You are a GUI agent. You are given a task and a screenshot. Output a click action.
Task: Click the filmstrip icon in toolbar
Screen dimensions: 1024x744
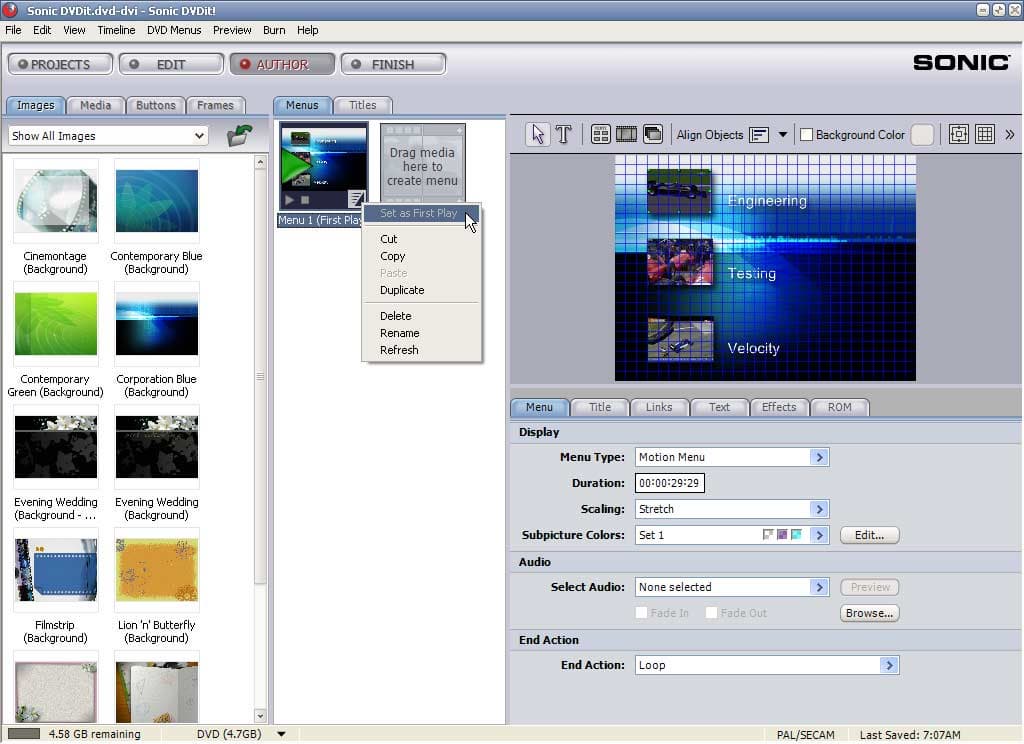[627, 135]
